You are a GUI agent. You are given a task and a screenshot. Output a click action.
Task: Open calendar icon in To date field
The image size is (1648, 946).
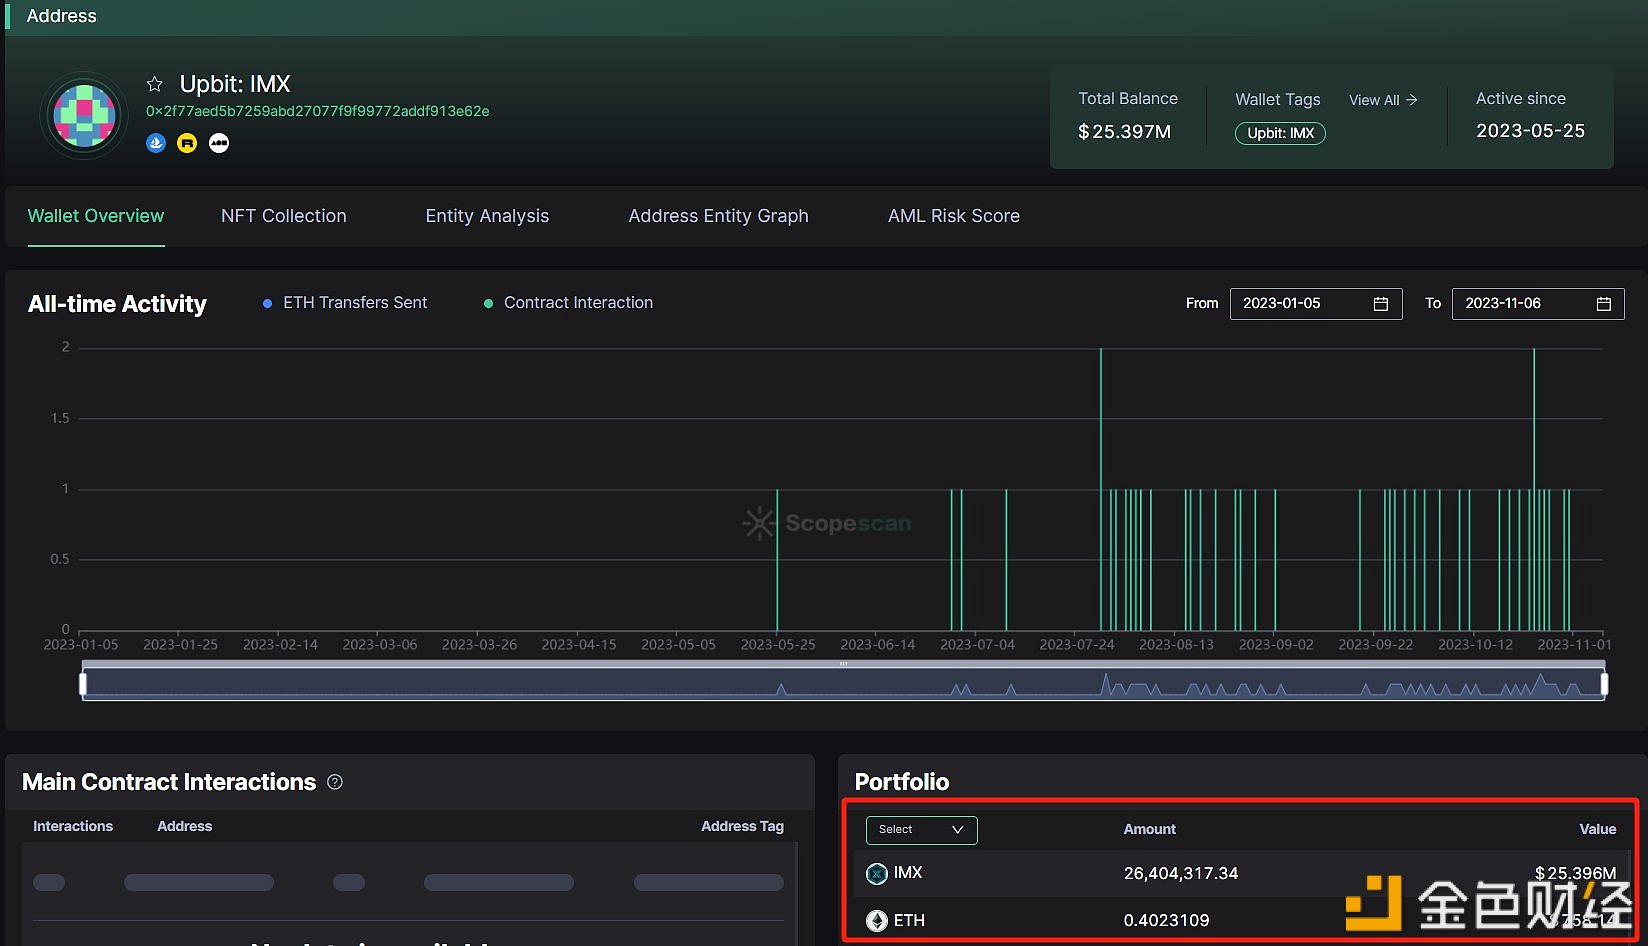pyautogui.click(x=1604, y=304)
